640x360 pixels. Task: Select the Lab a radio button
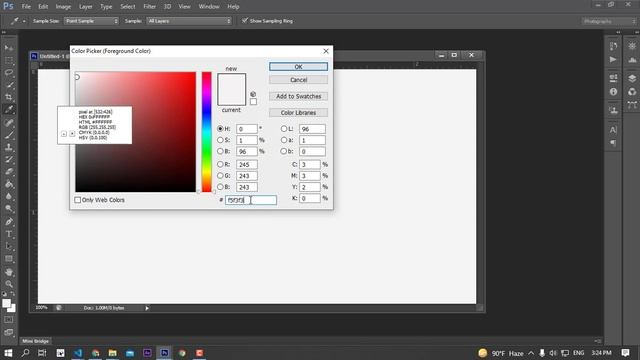click(x=284, y=140)
